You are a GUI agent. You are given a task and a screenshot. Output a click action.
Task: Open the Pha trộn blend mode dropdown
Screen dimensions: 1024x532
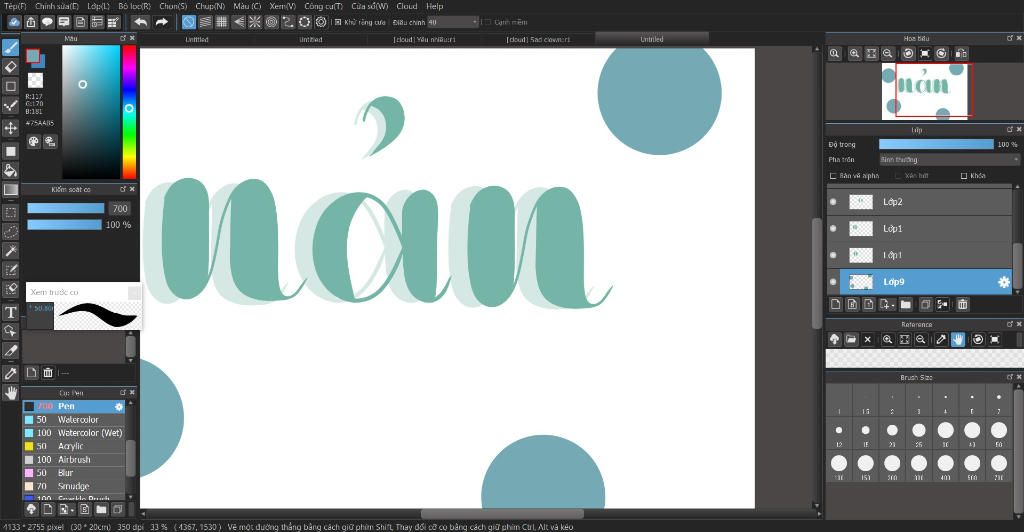pos(949,160)
